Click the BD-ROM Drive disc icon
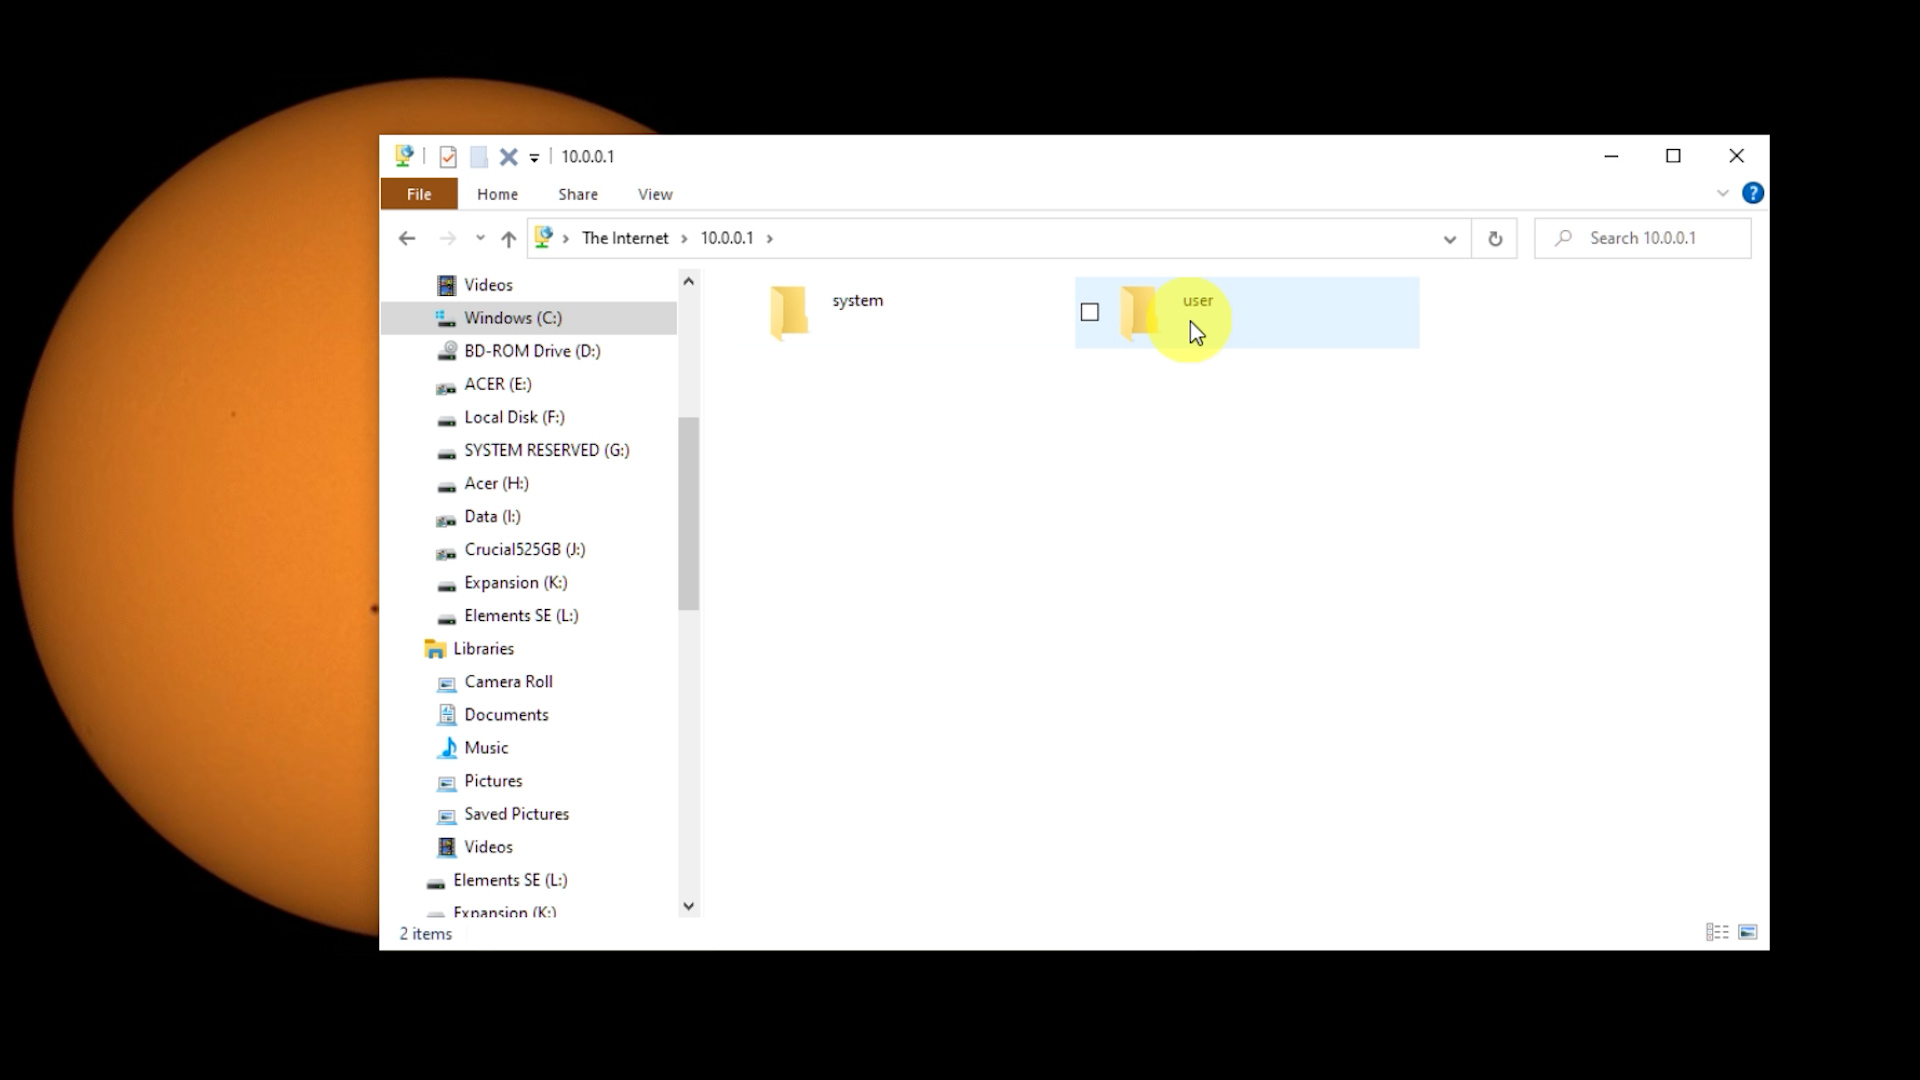The width and height of the screenshot is (1920, 1080). click(446, 351)
